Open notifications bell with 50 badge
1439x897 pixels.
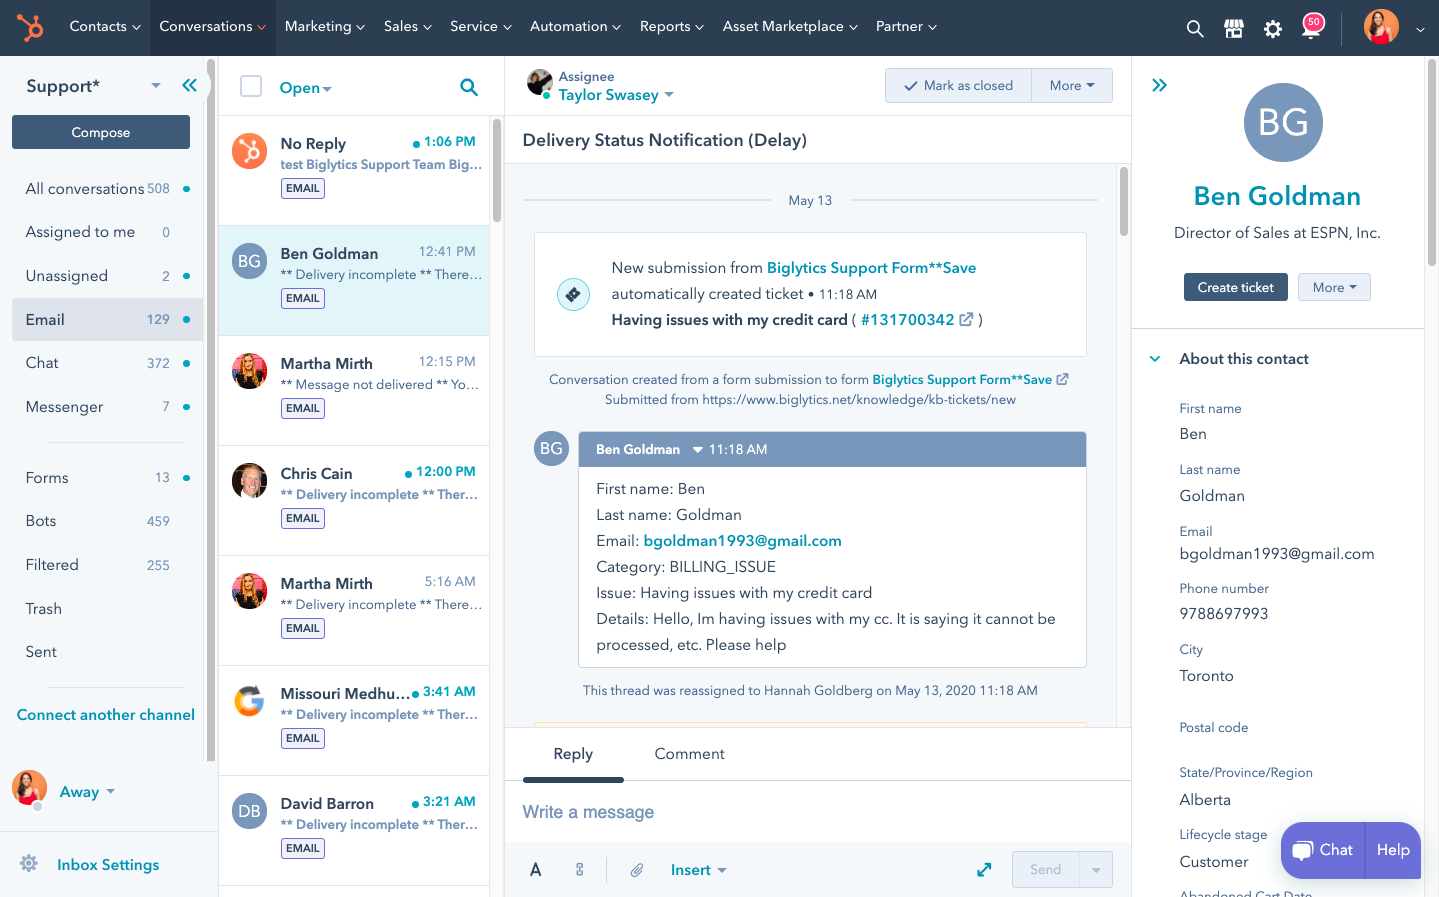click(1311, 27)
